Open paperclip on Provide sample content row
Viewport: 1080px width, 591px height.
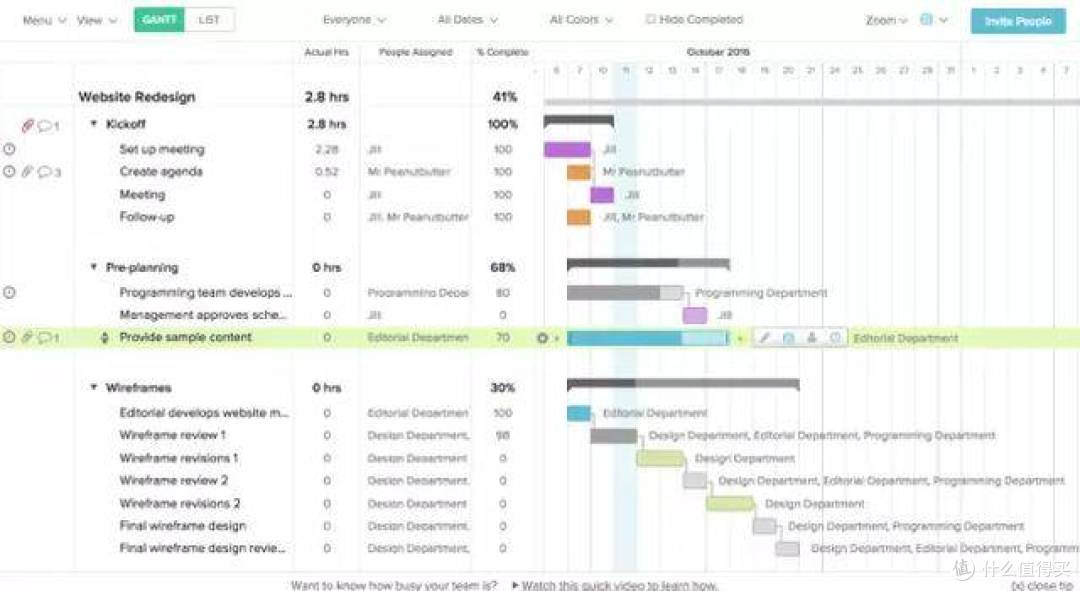tap(27, 337)
